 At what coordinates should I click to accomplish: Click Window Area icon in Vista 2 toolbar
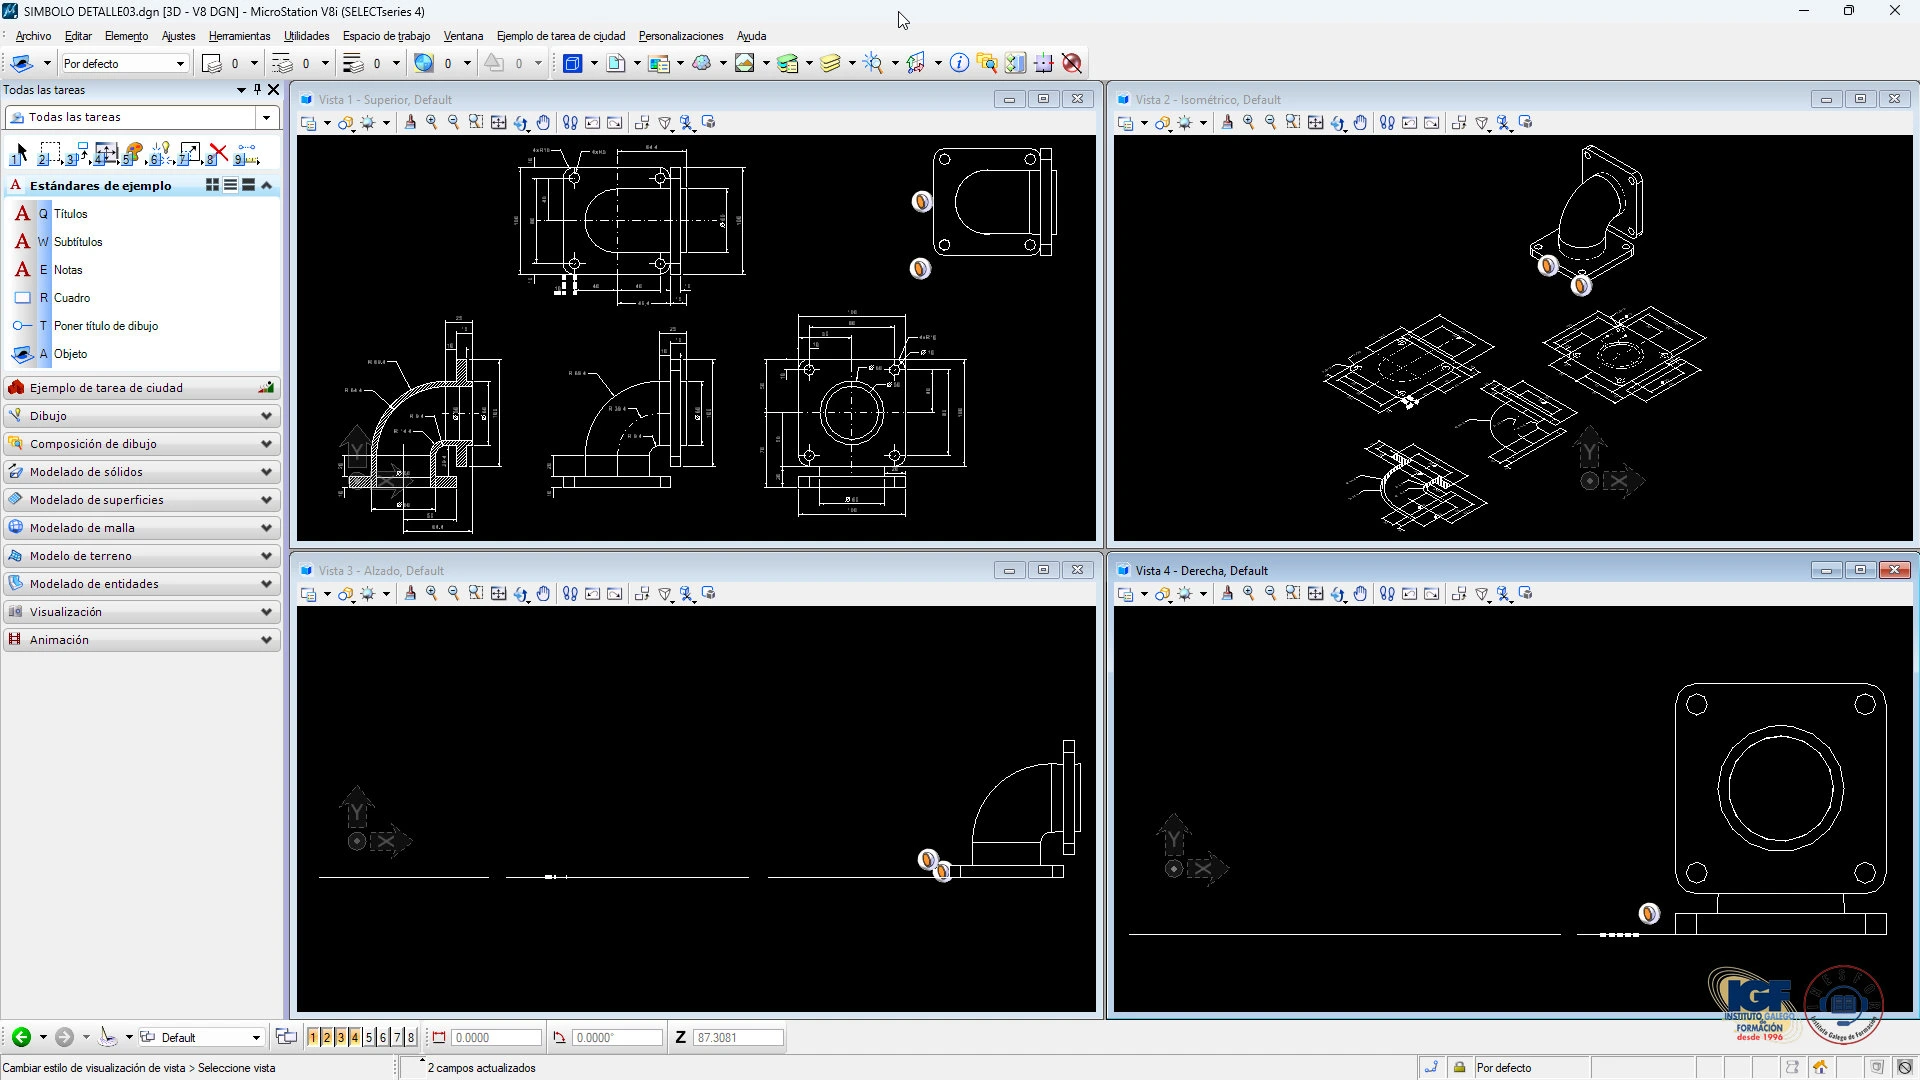tap(1293, 122)
